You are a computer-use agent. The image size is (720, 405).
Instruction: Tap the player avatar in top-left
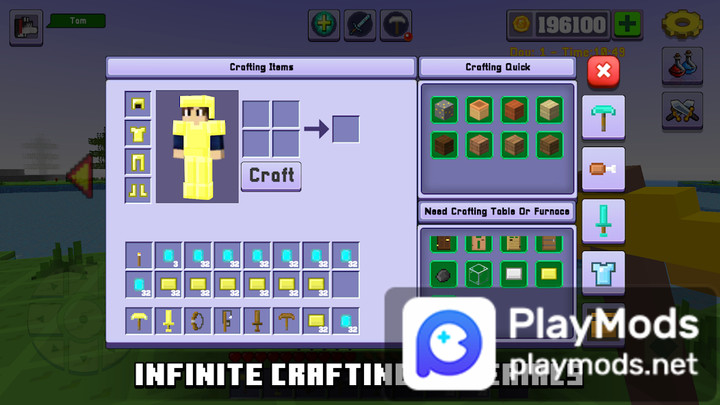25,27
